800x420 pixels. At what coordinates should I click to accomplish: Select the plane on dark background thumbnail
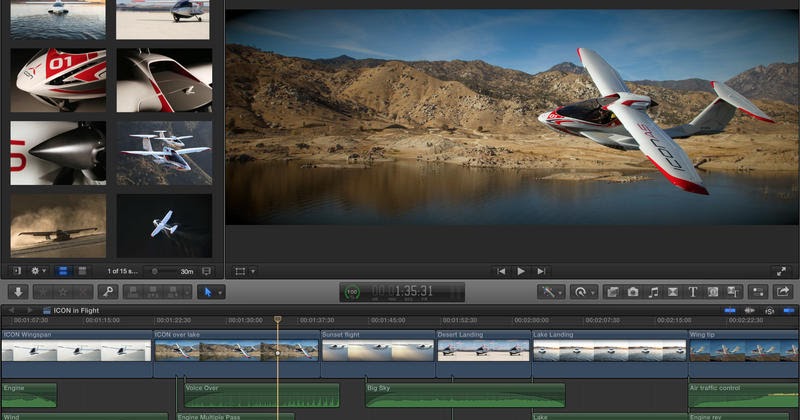[164, 226]
